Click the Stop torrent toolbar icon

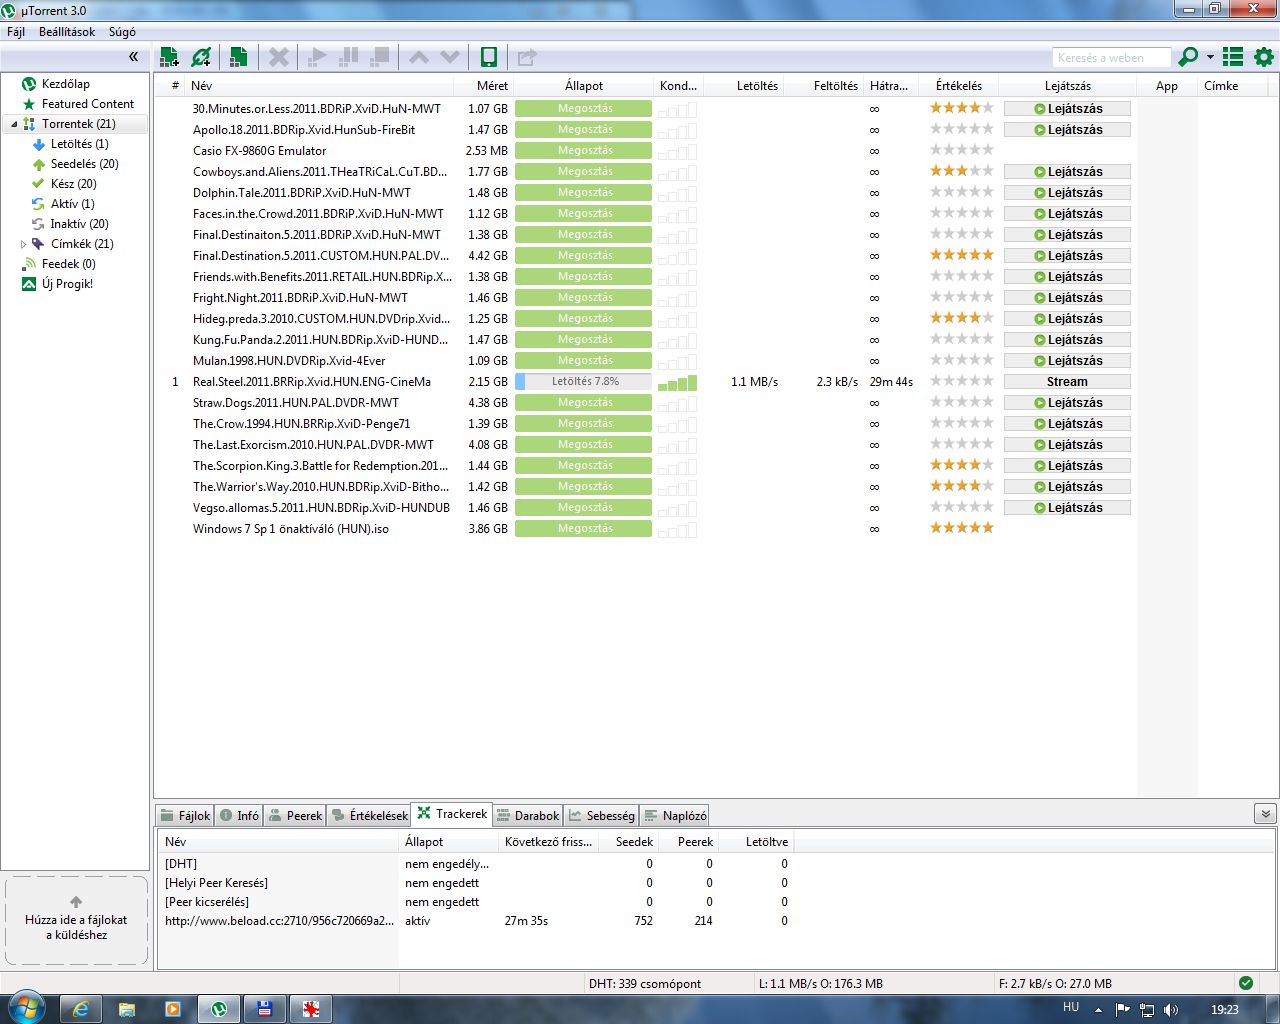click(380, 57)
